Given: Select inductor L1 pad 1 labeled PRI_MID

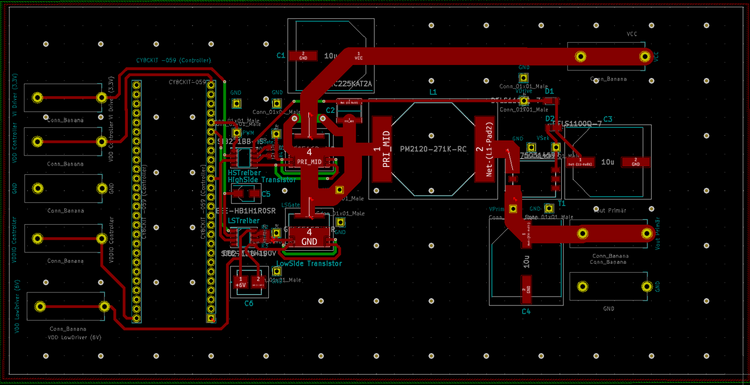Looking at the screenshot, I should pos(381,149).
